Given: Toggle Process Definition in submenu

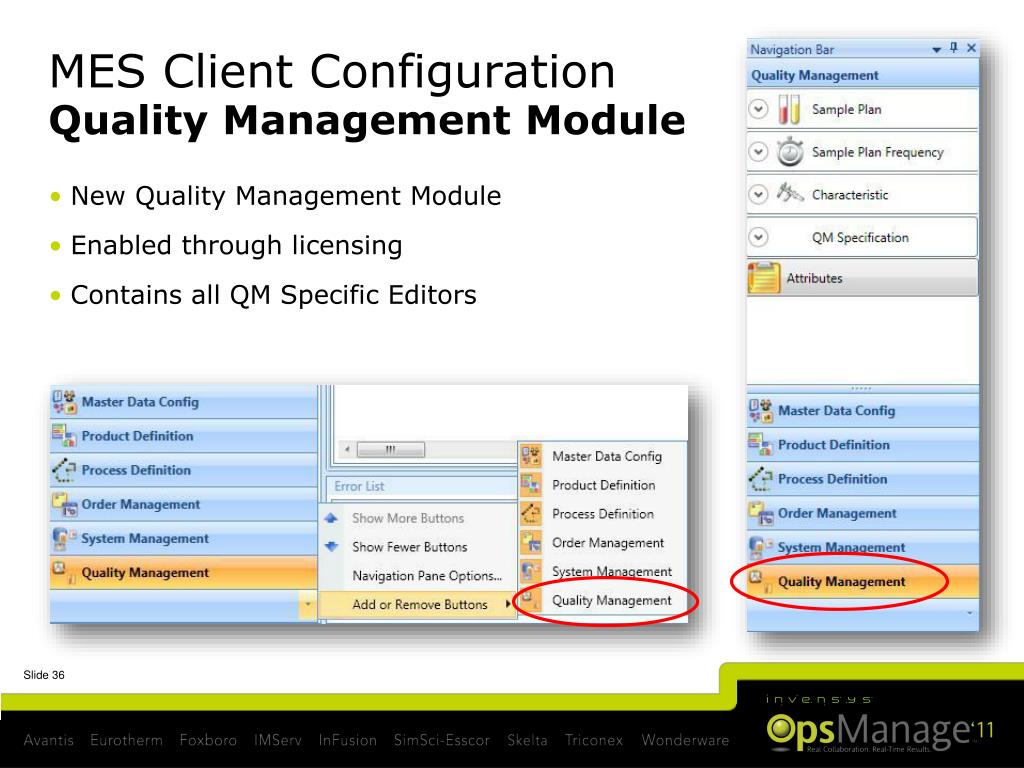Looking at the screenshot, I should pos(602,513).
